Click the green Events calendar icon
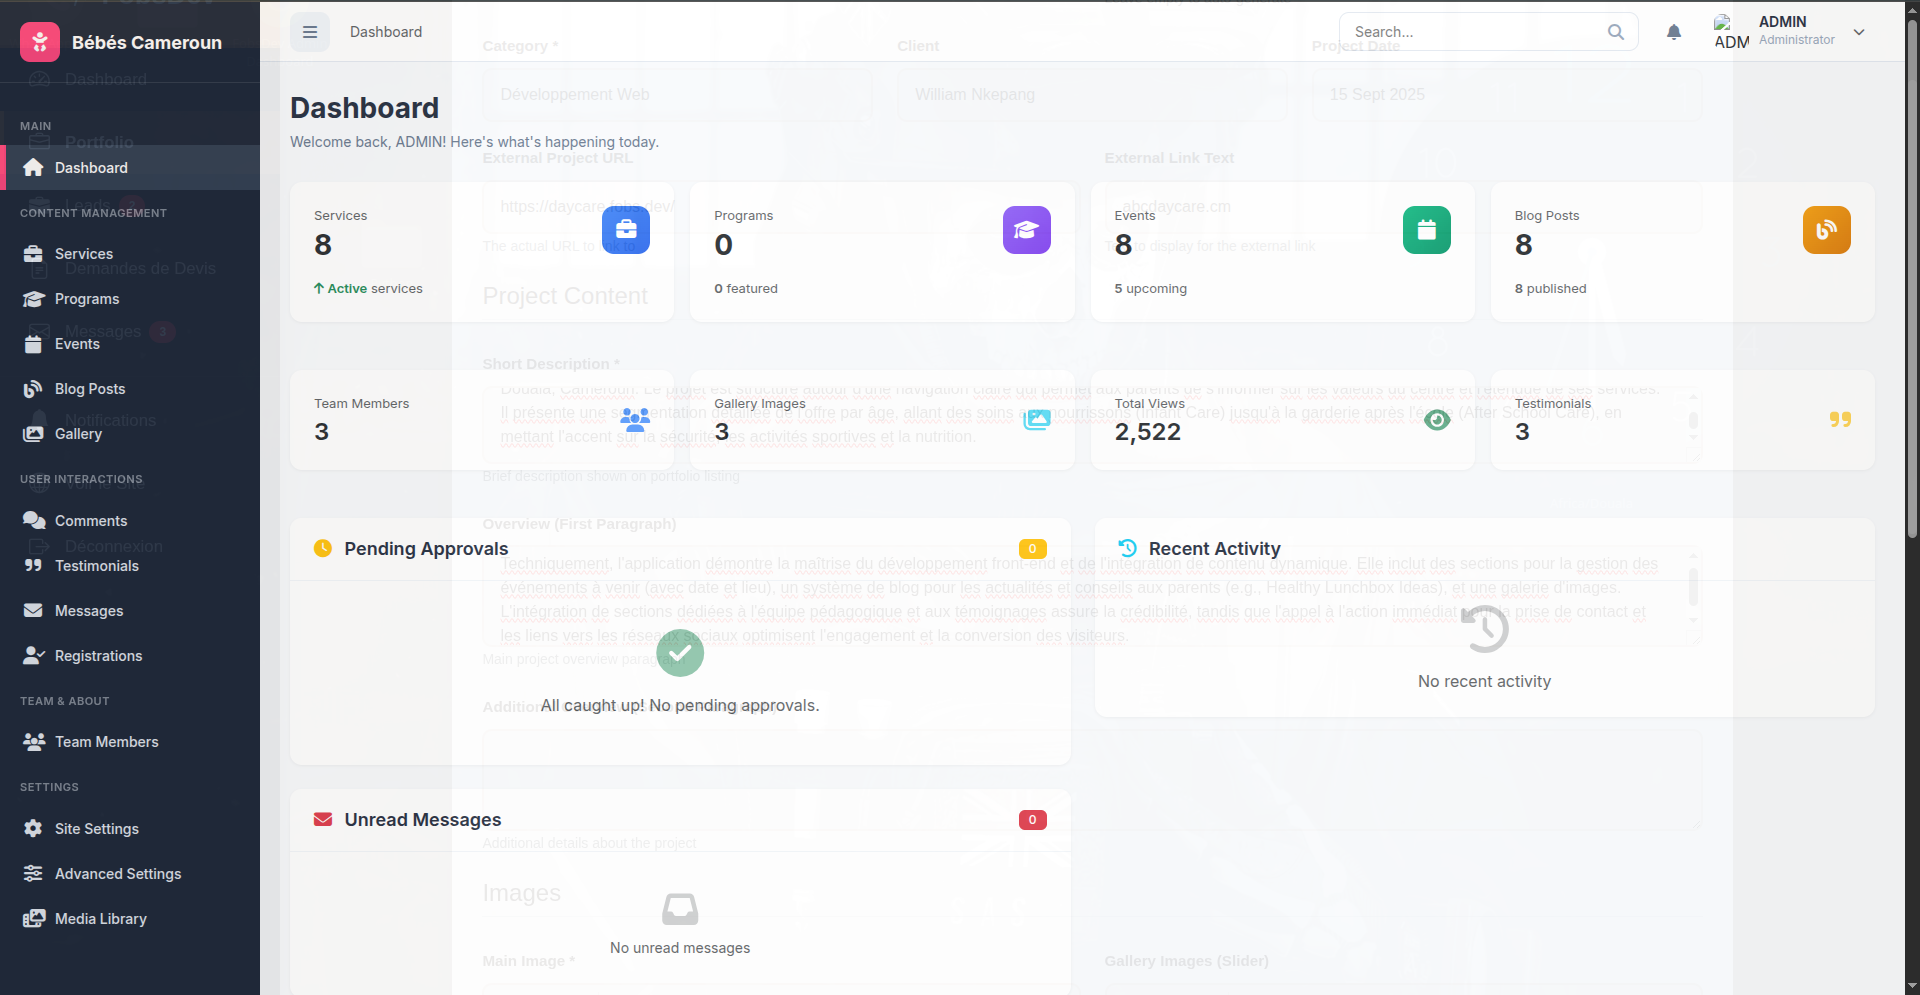This screenshot has width=1920, height=995. click(1426, 230)
